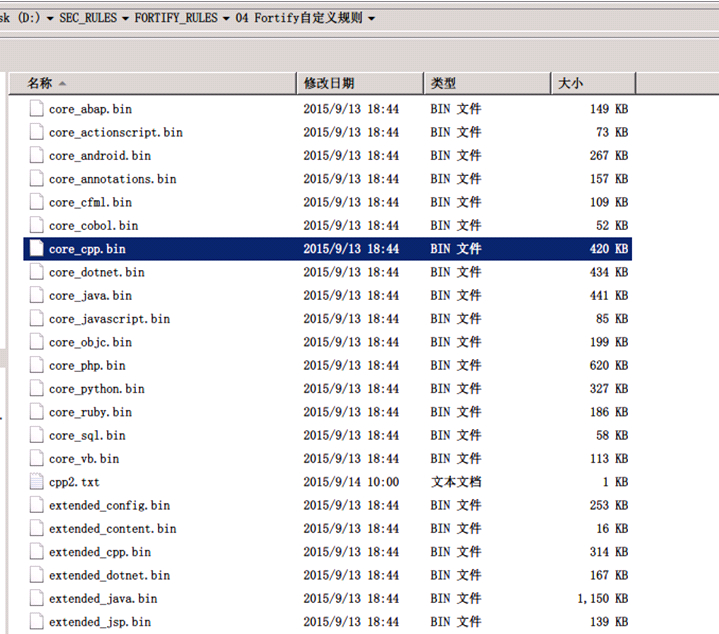Click the core_vb.bin file icon
Screen dimensions: 719x634
pyautogui.click(x=37, y=458)
